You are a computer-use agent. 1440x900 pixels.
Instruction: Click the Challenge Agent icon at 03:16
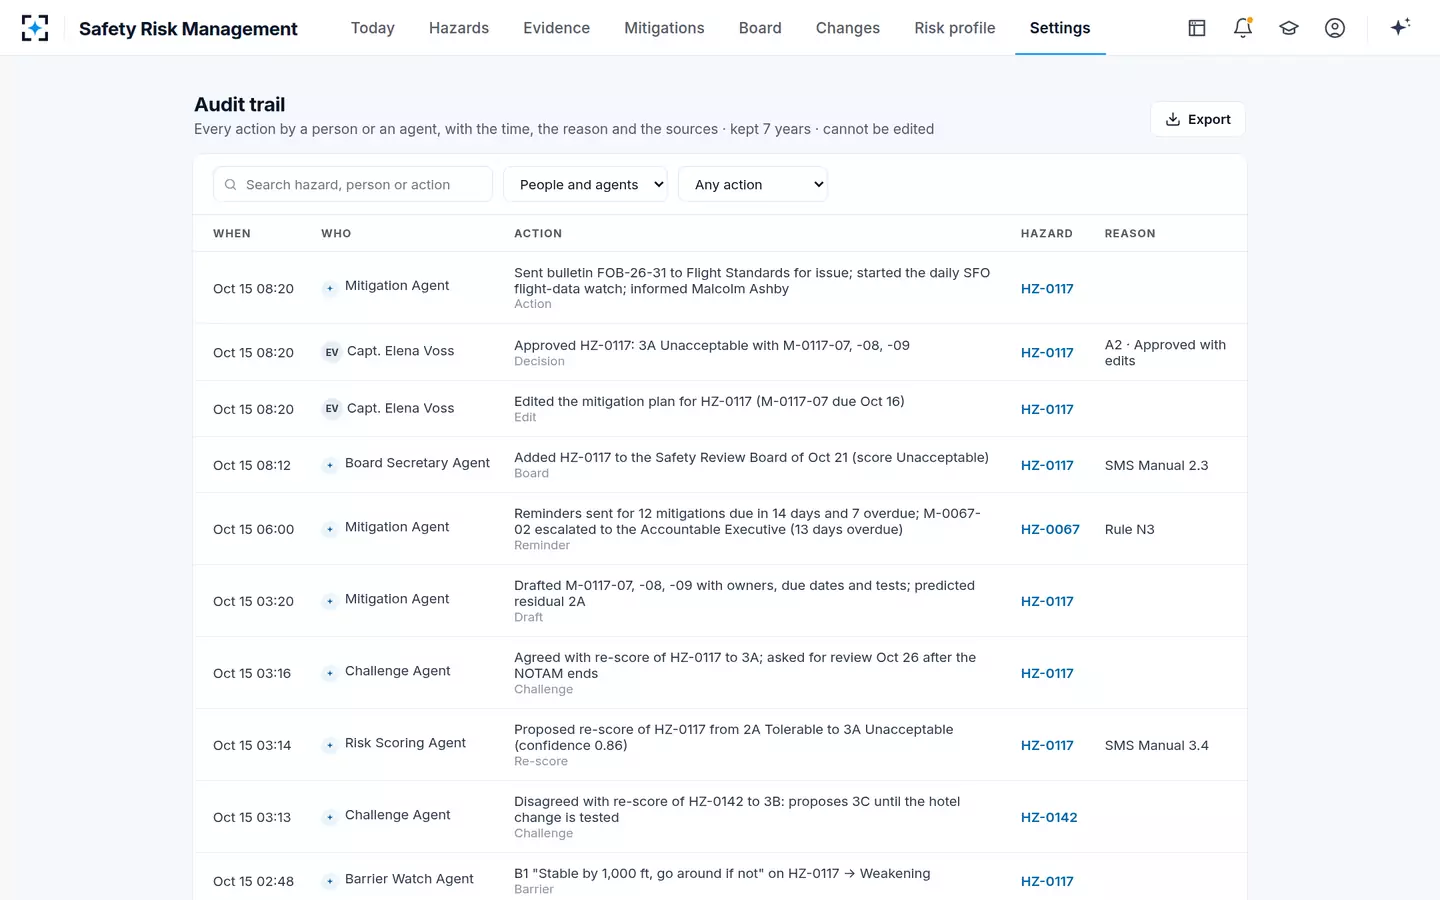coord(330,673)
